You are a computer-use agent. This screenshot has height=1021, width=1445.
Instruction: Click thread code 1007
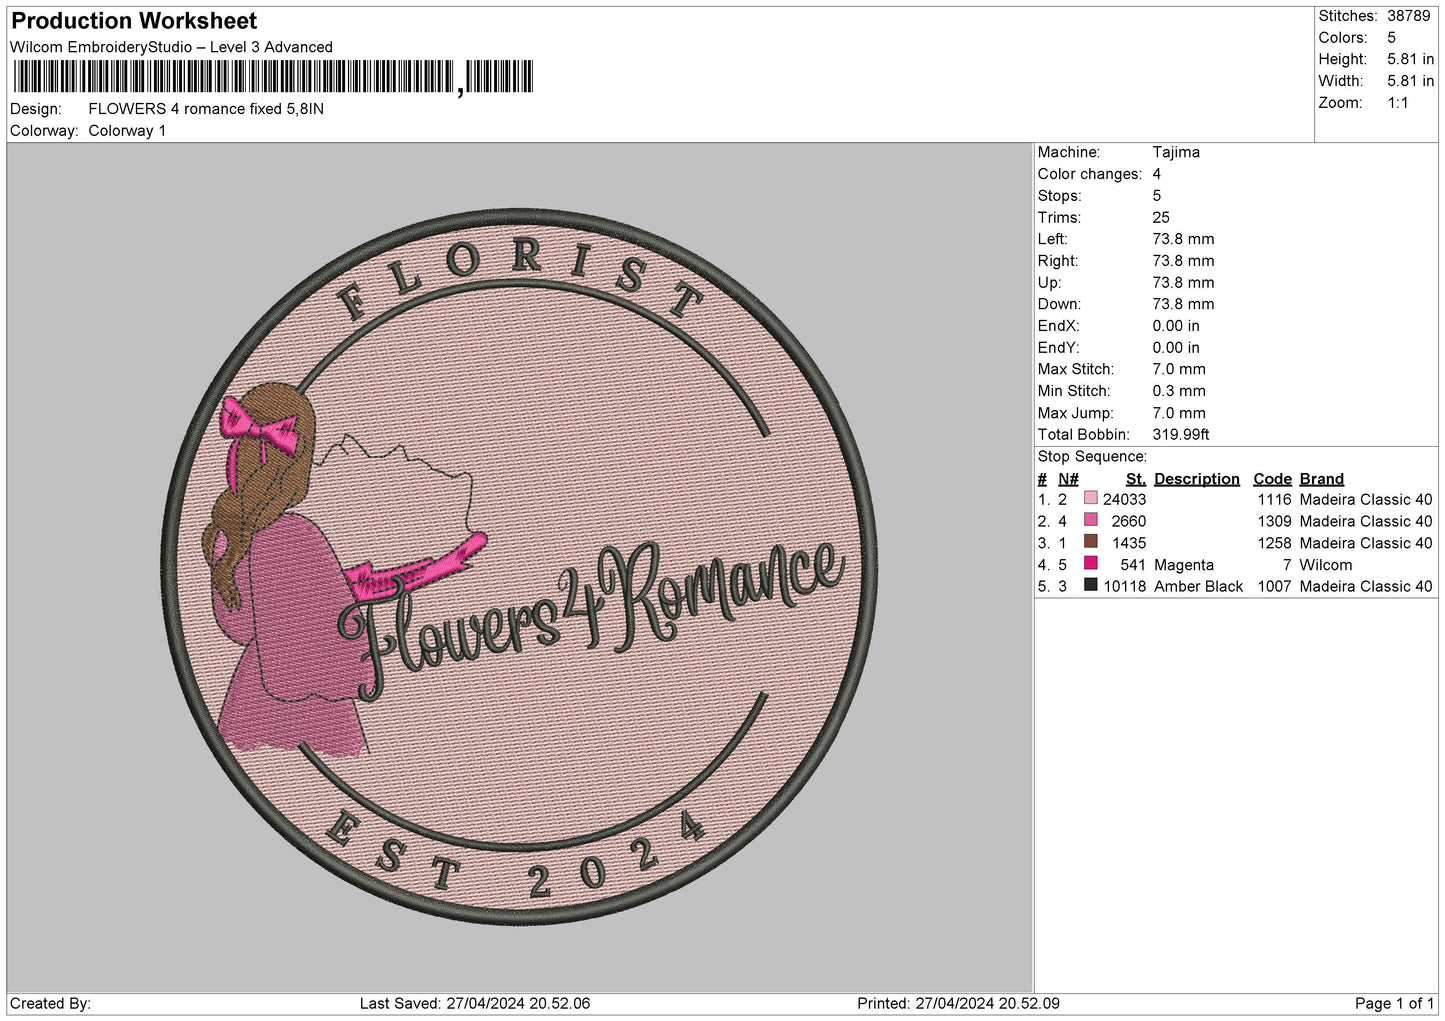tap(1274, 586)
